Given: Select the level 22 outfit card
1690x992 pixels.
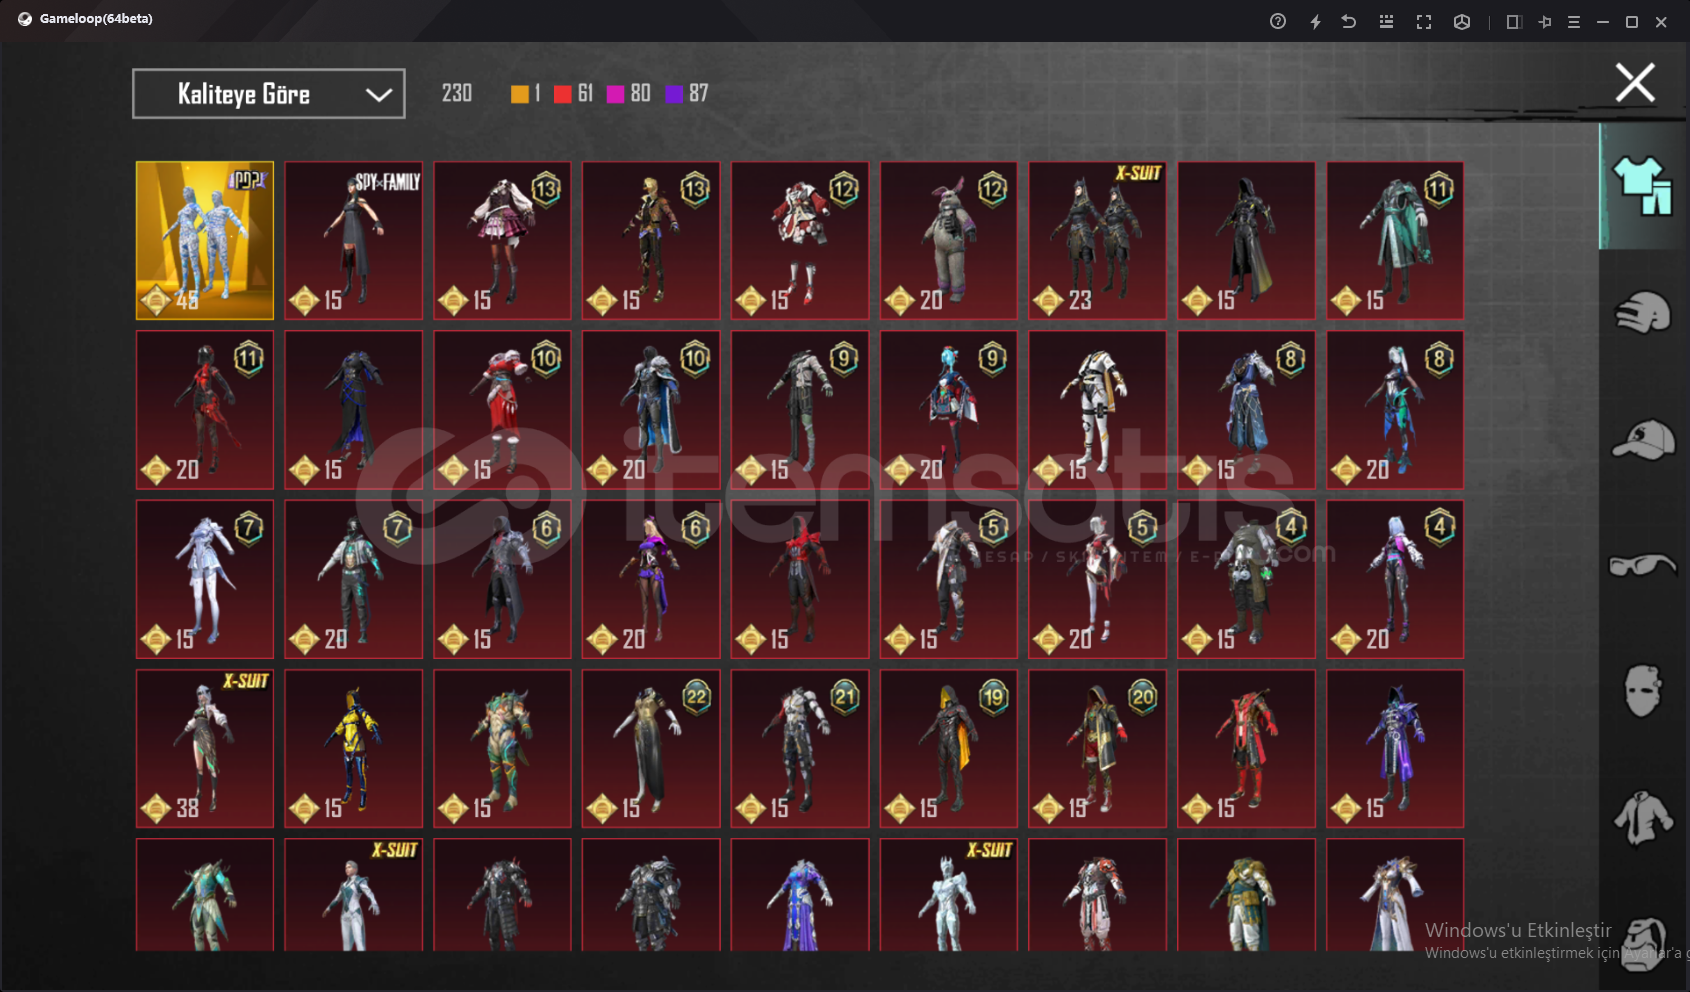Looking at the screenshot, I should pyautogui.click(x=651, y=749).
